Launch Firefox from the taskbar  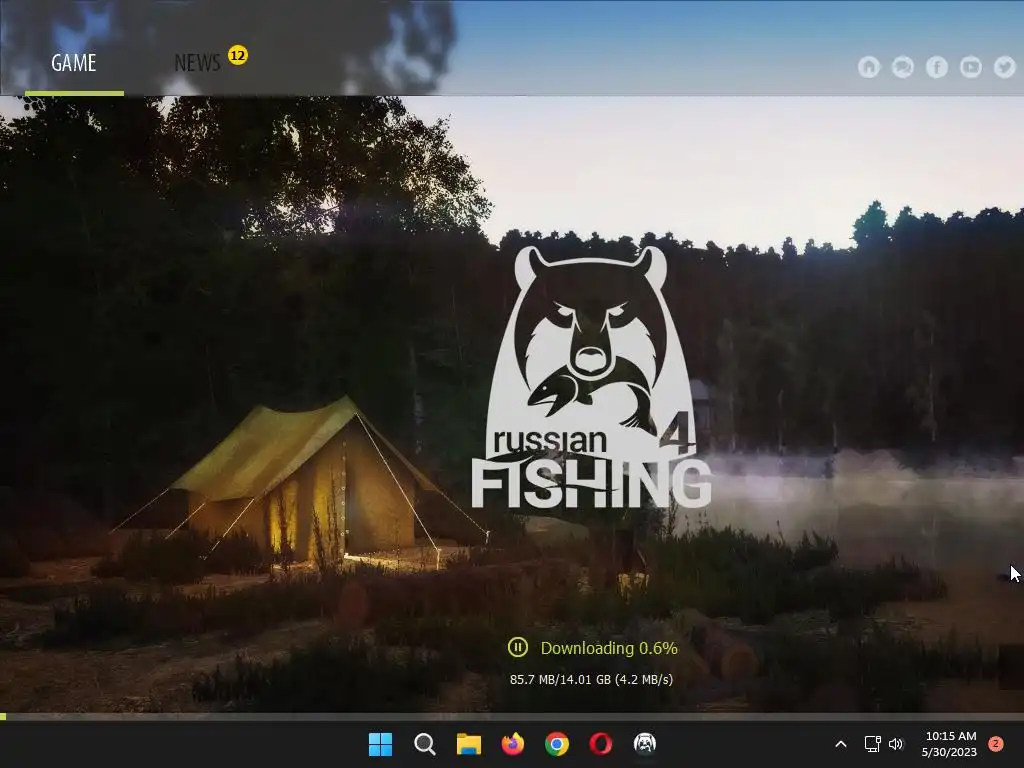click(x=513, y=744)
